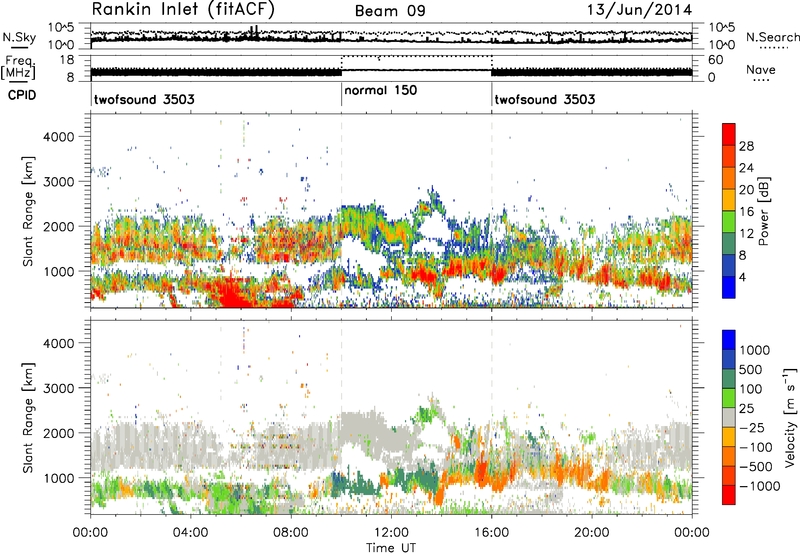Click the 'normal 150' CPID label
The image size is (800, 554).
click(x=381, y=90)
